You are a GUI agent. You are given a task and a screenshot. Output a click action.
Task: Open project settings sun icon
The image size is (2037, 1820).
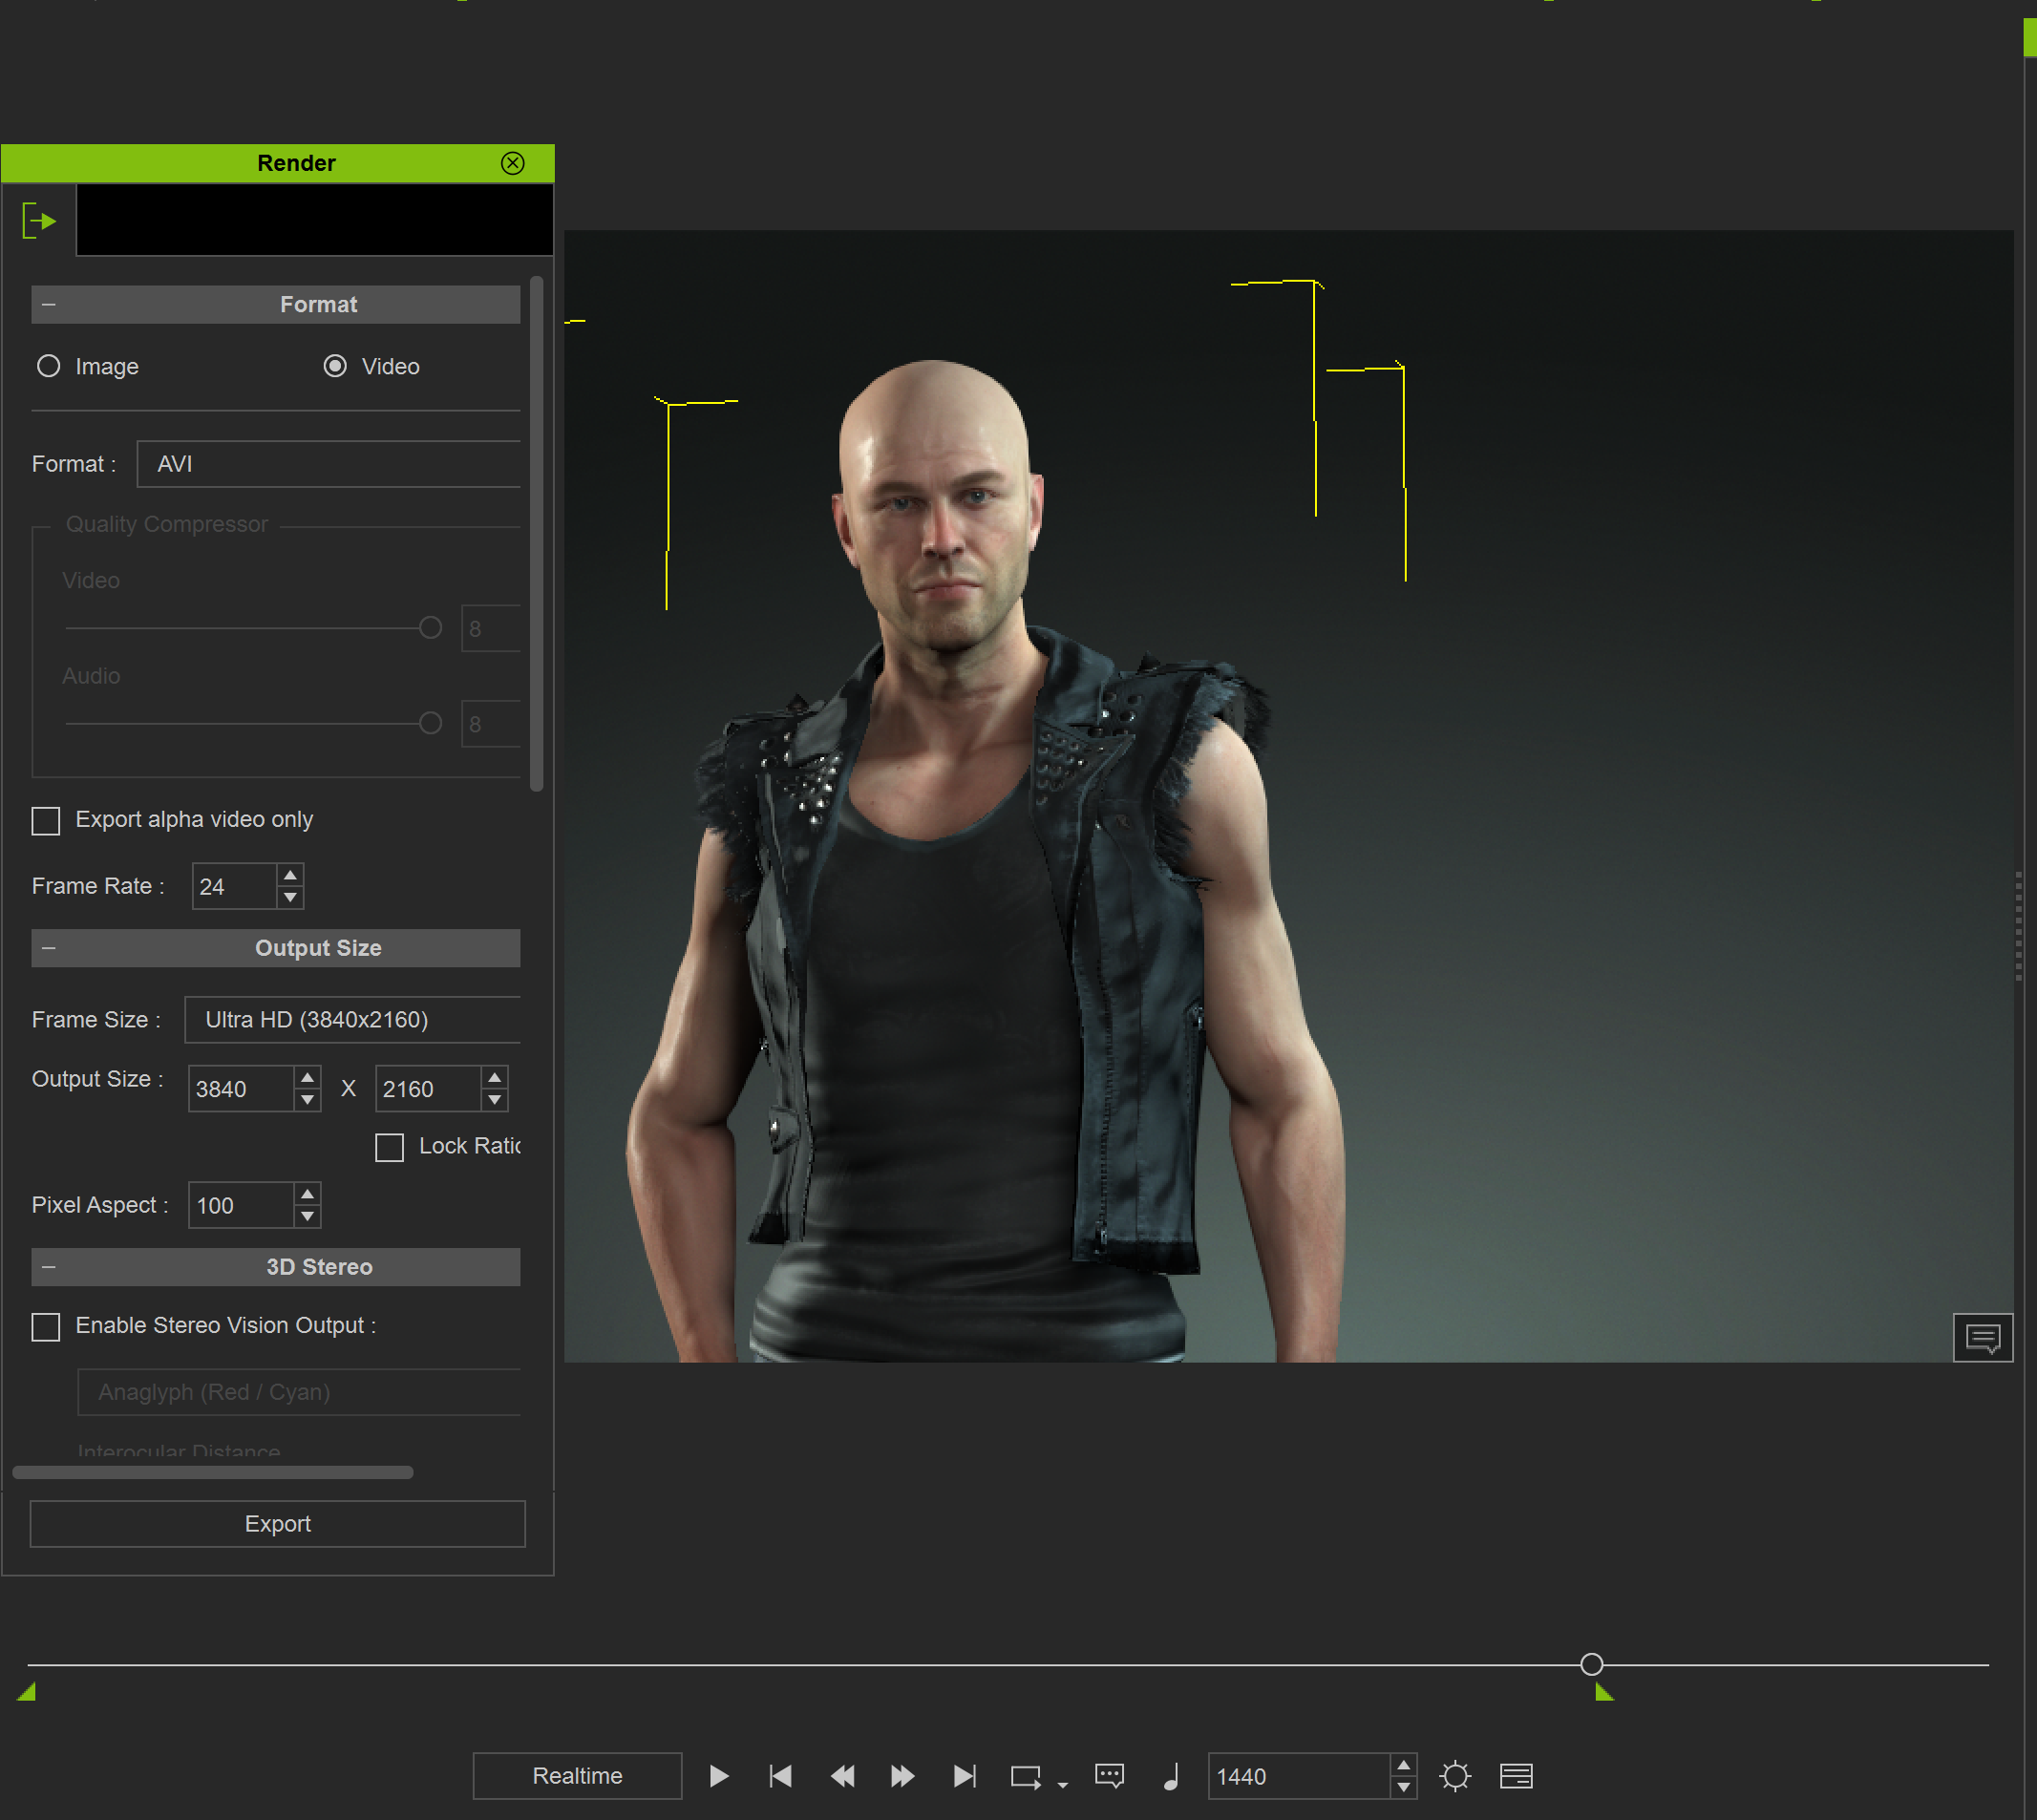(x=1454, y=1776)
